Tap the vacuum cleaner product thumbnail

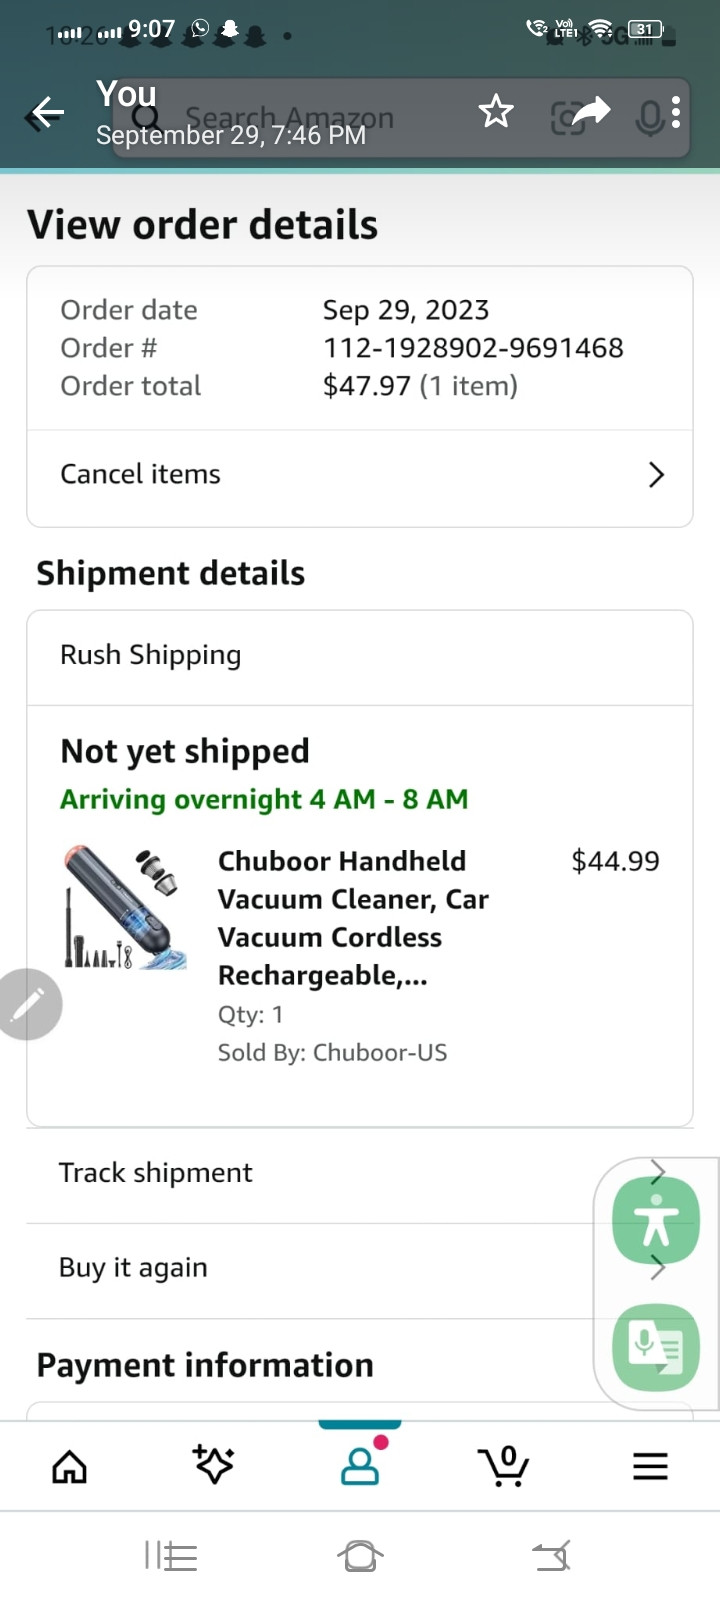(x=126, y=909)
